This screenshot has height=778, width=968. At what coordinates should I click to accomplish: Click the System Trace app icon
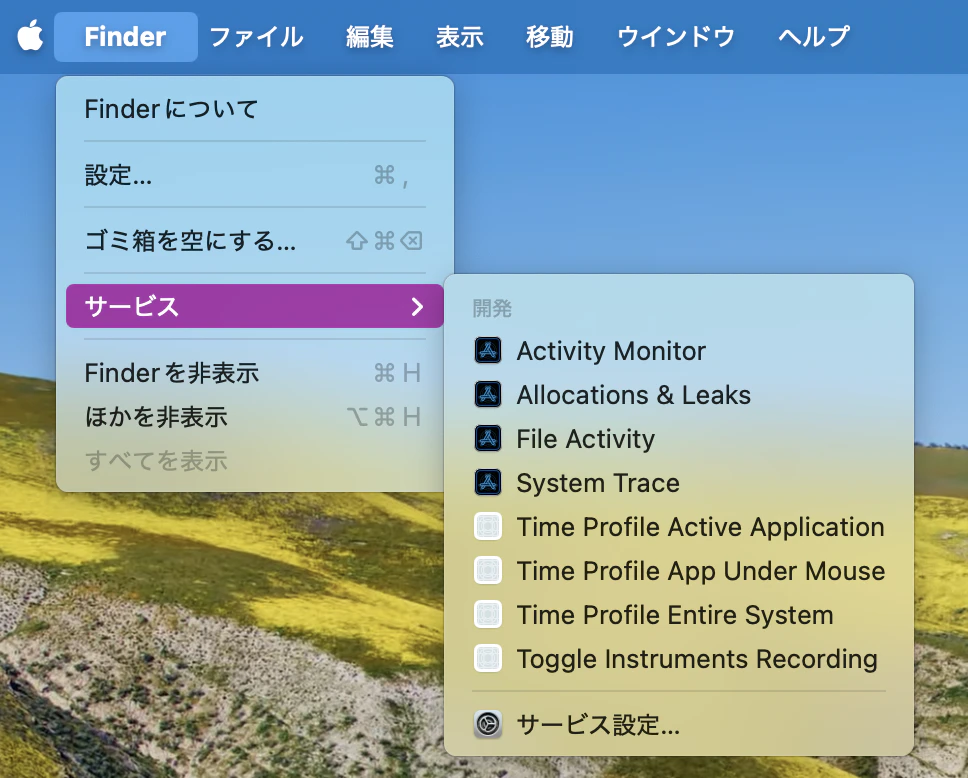[488, 482]
